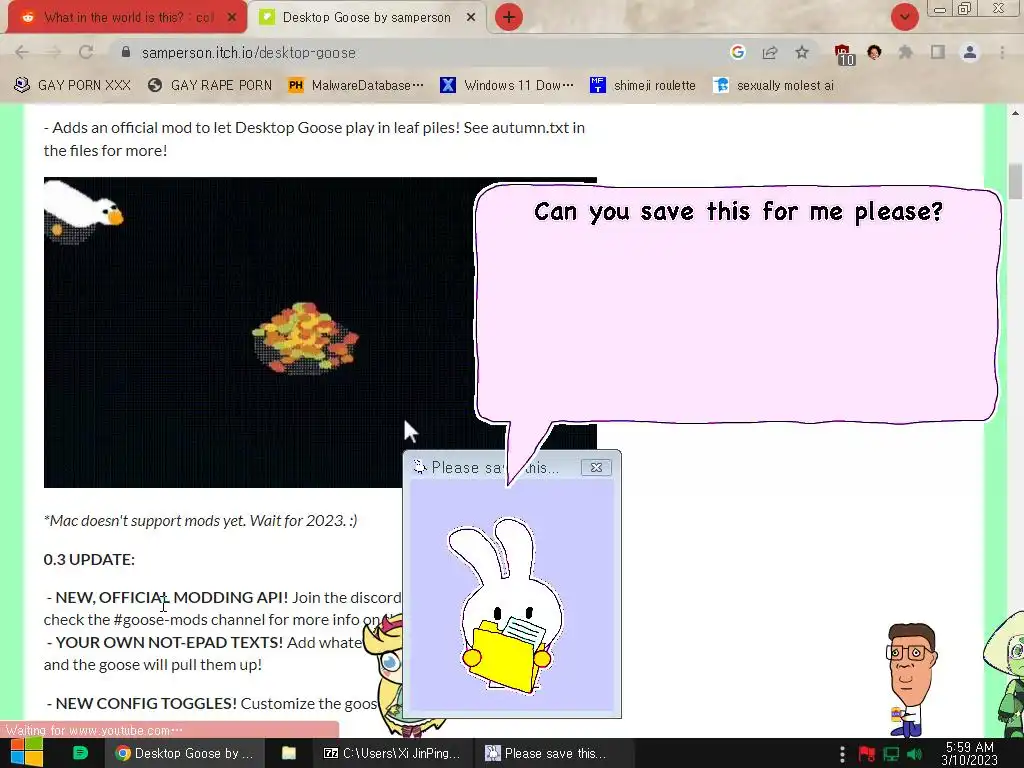Open the Windows 11 Dow… bookmark
The width and height of the screenshot is (1024, 768).
(507, 86)
